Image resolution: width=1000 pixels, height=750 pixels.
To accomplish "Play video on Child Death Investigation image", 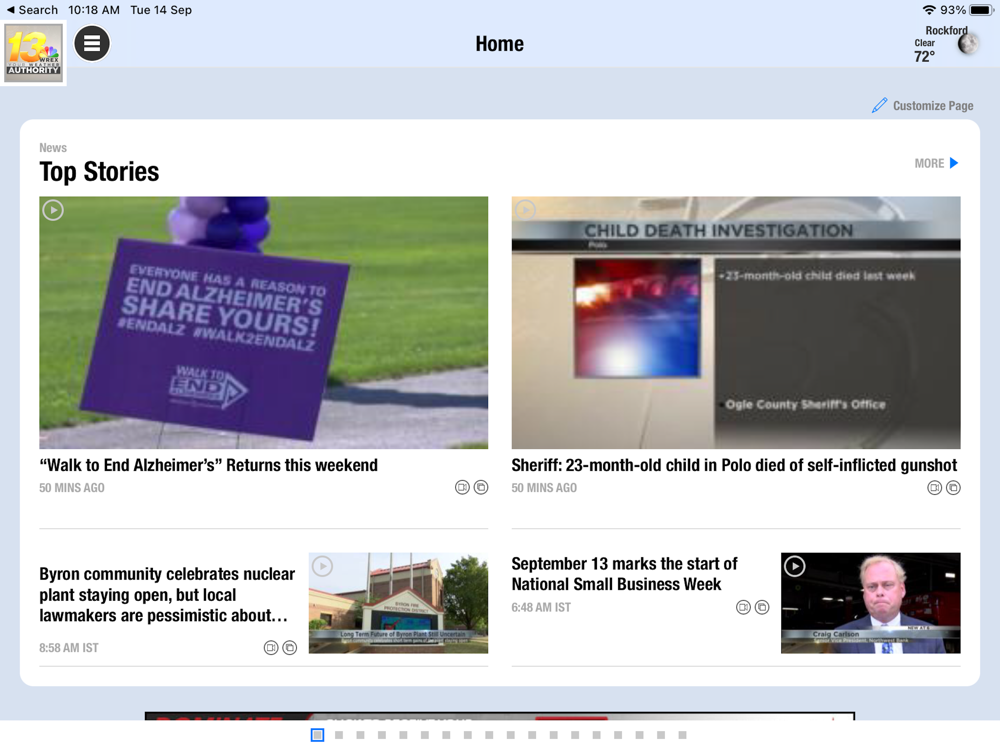I will point(526,210).
